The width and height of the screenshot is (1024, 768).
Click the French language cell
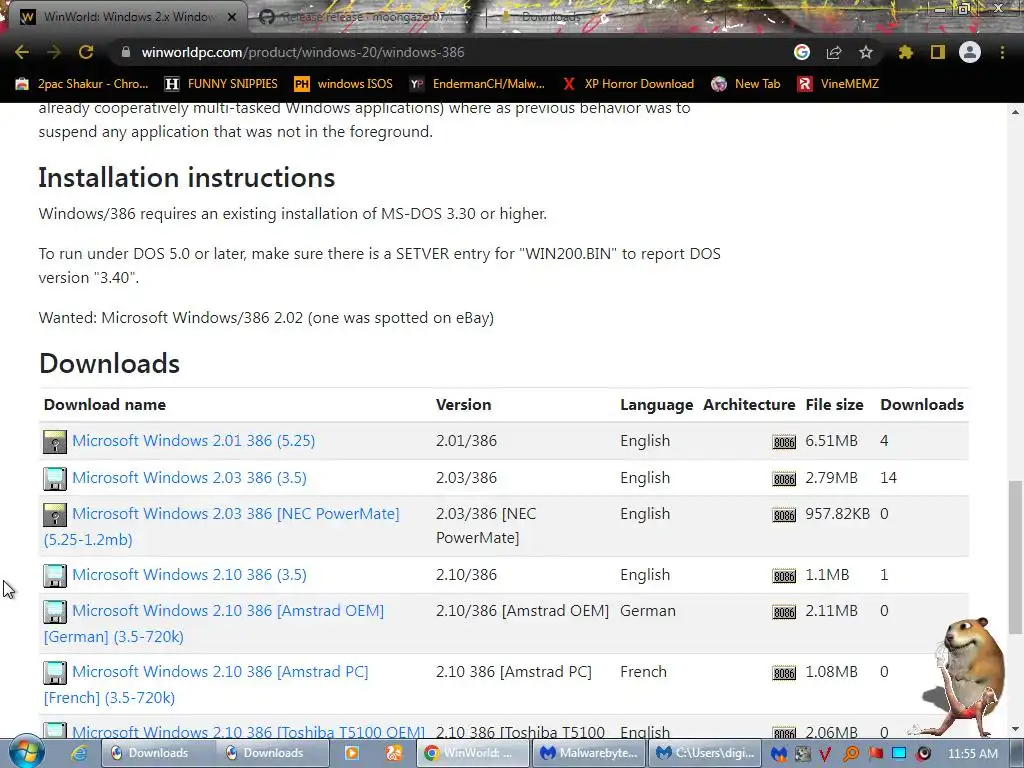tap(643, 671)
